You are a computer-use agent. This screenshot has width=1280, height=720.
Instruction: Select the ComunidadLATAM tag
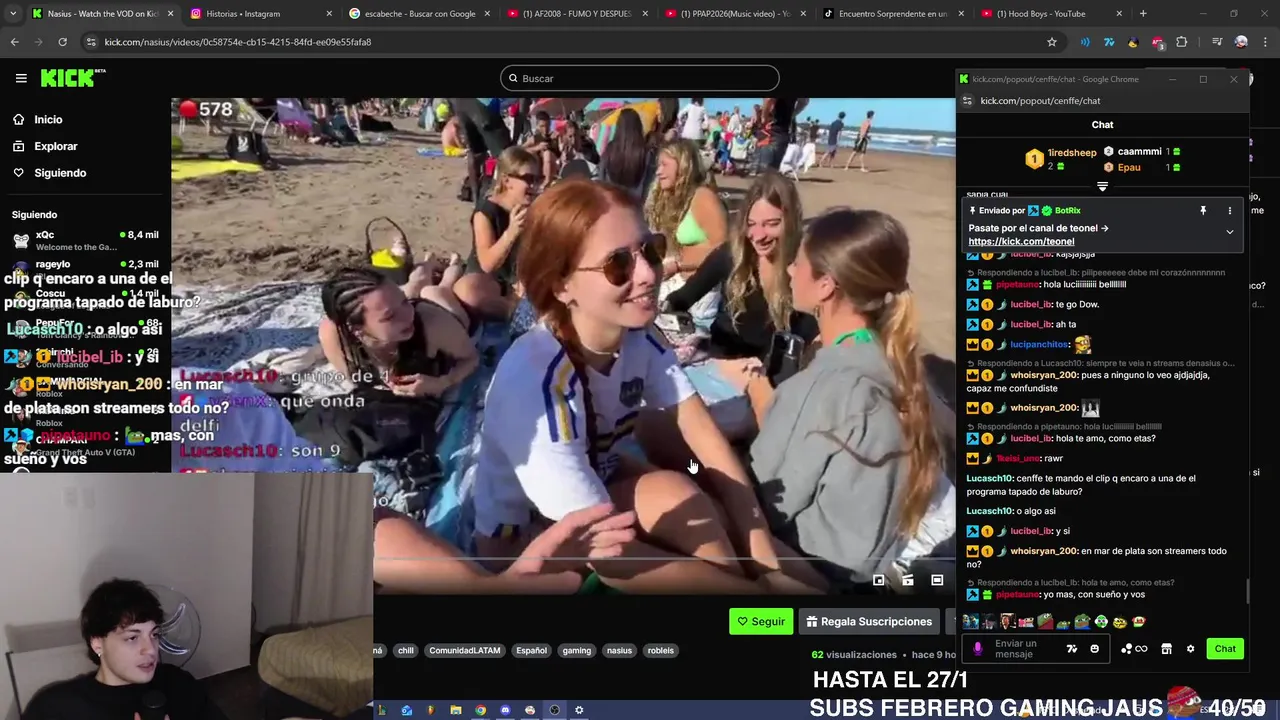point(464,650)
